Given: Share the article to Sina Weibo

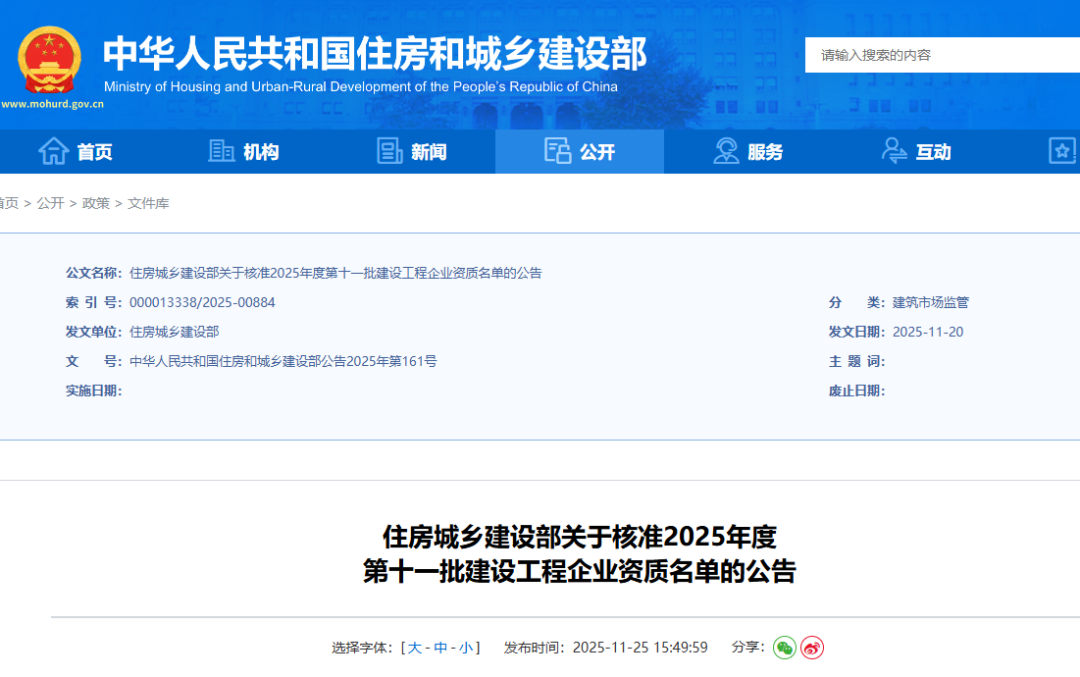Looking at the screenshot, I should tap(812, 648).
